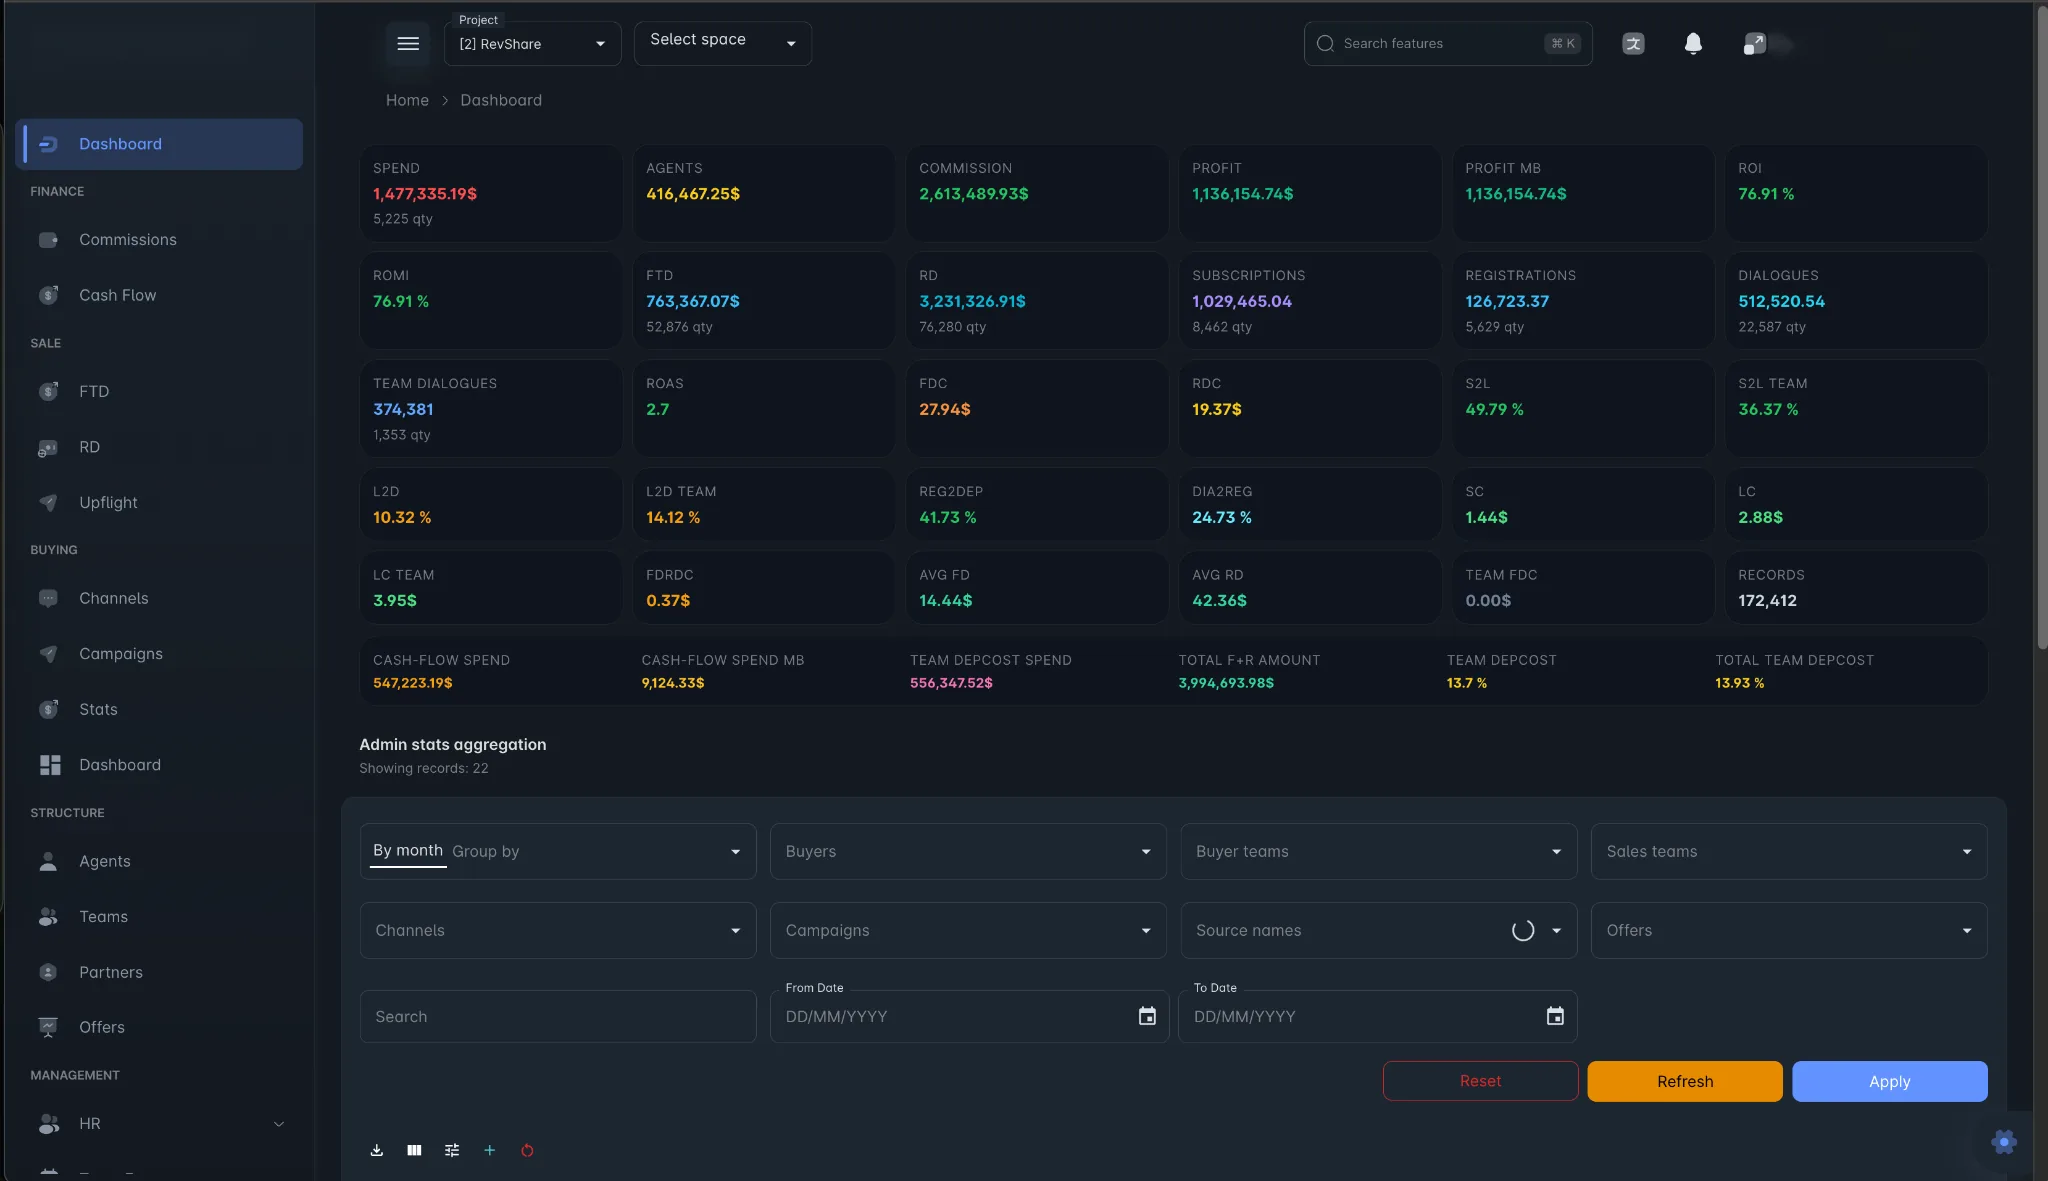Click the RECORDS value 172,412
2048x1181 pixels.
pyautogui.click(x=1767, y=600)
